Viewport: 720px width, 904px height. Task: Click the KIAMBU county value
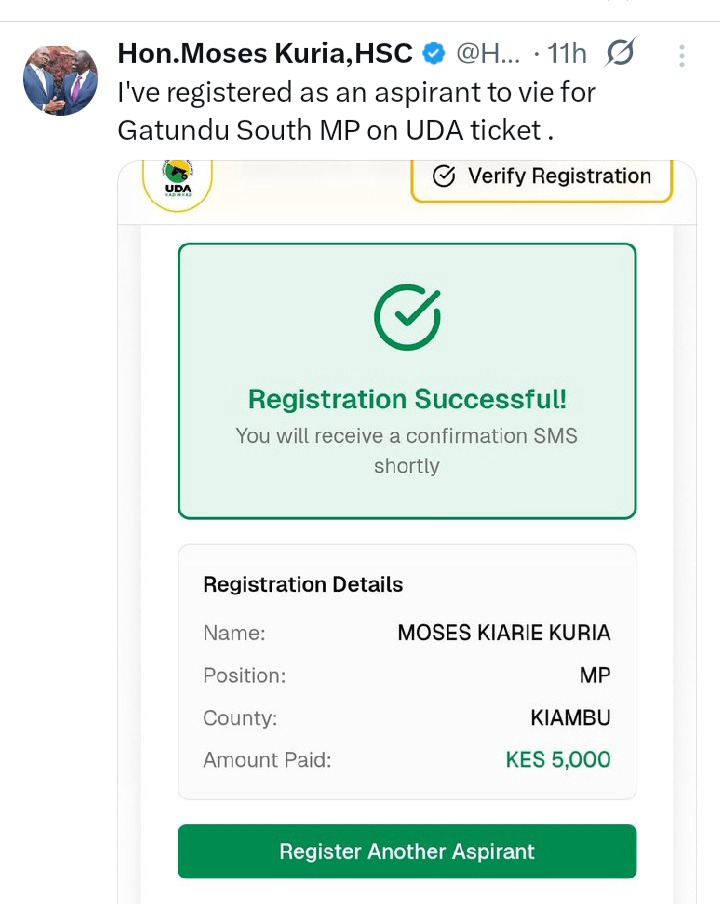click(x=570, y=718)
